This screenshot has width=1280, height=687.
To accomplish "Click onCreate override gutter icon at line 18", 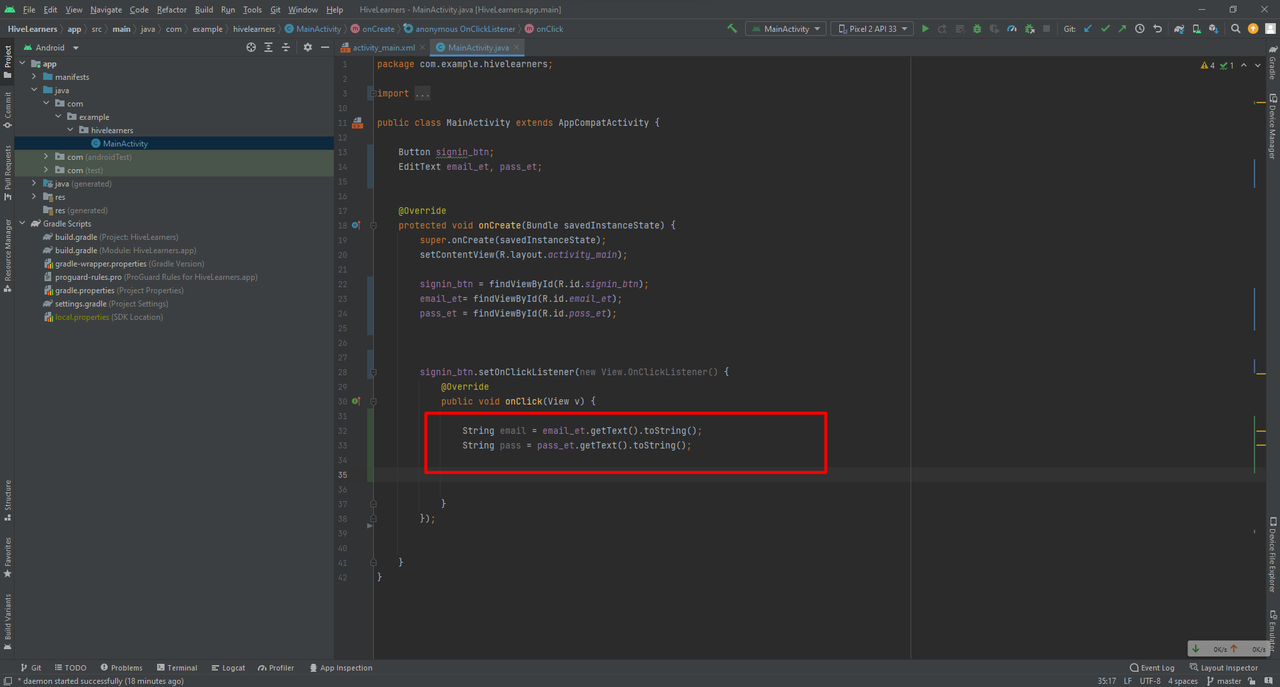I will [356, 226].
